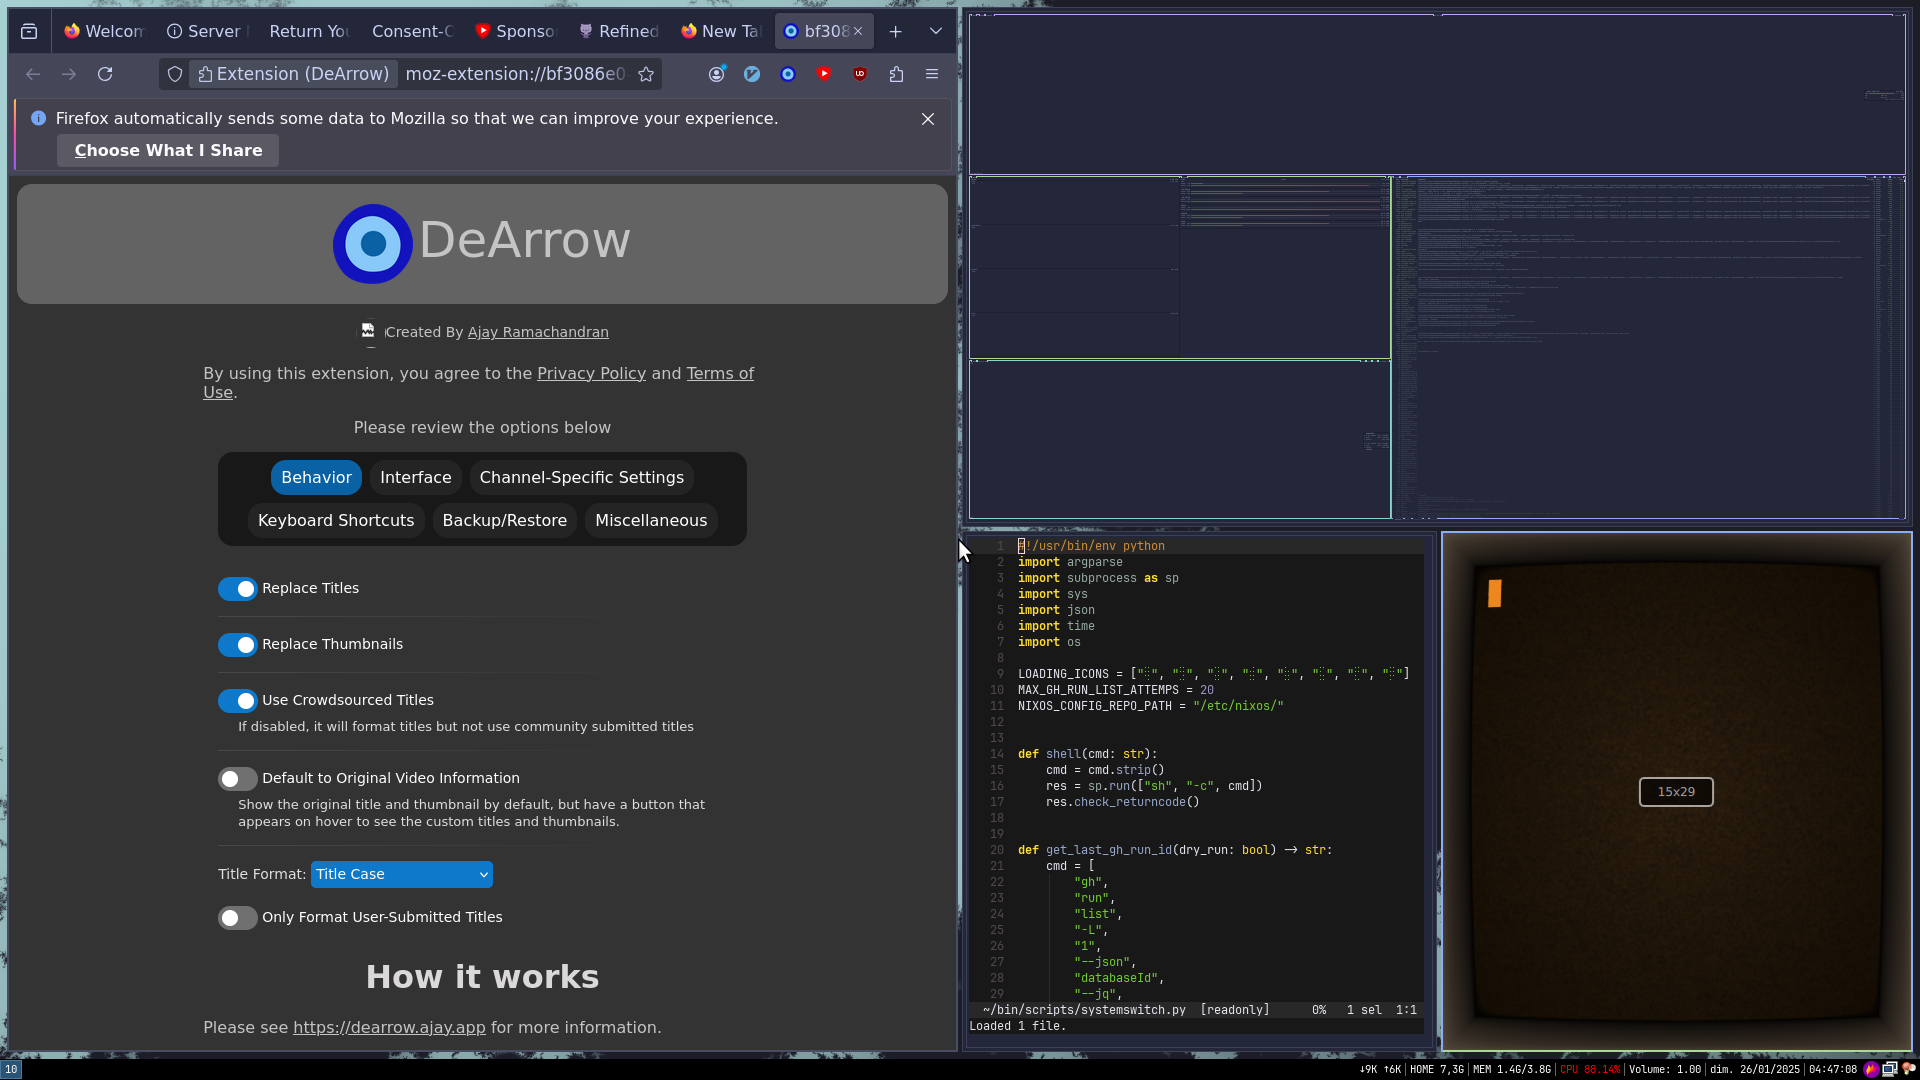
Task: Disable the Replace Titles toggle
Action: pos(238,589)
